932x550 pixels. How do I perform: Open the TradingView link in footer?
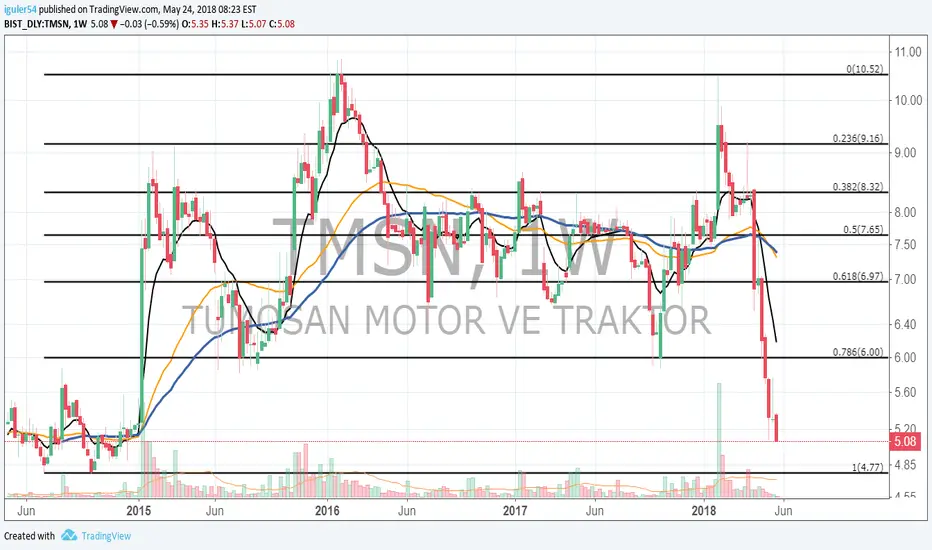pos(106,536)
